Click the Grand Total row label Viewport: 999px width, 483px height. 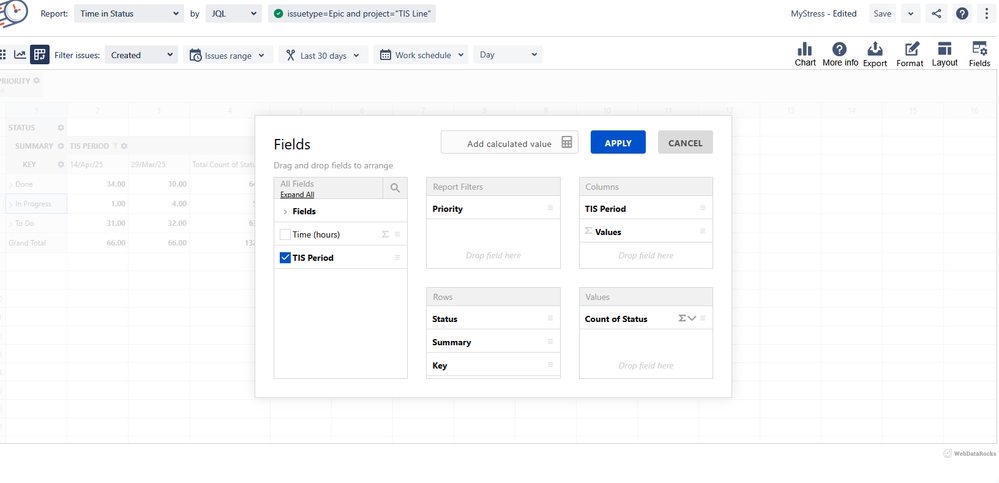click(27, 243)
